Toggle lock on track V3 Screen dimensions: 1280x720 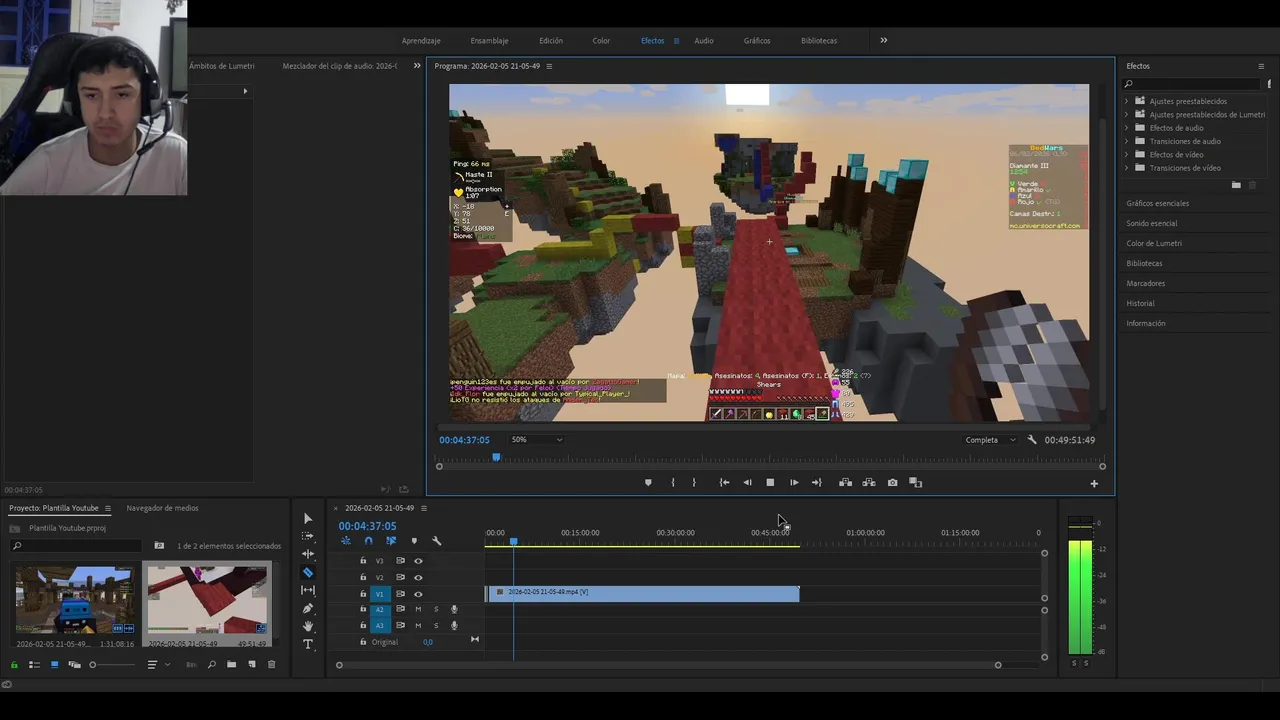click(x=363, y=561)
